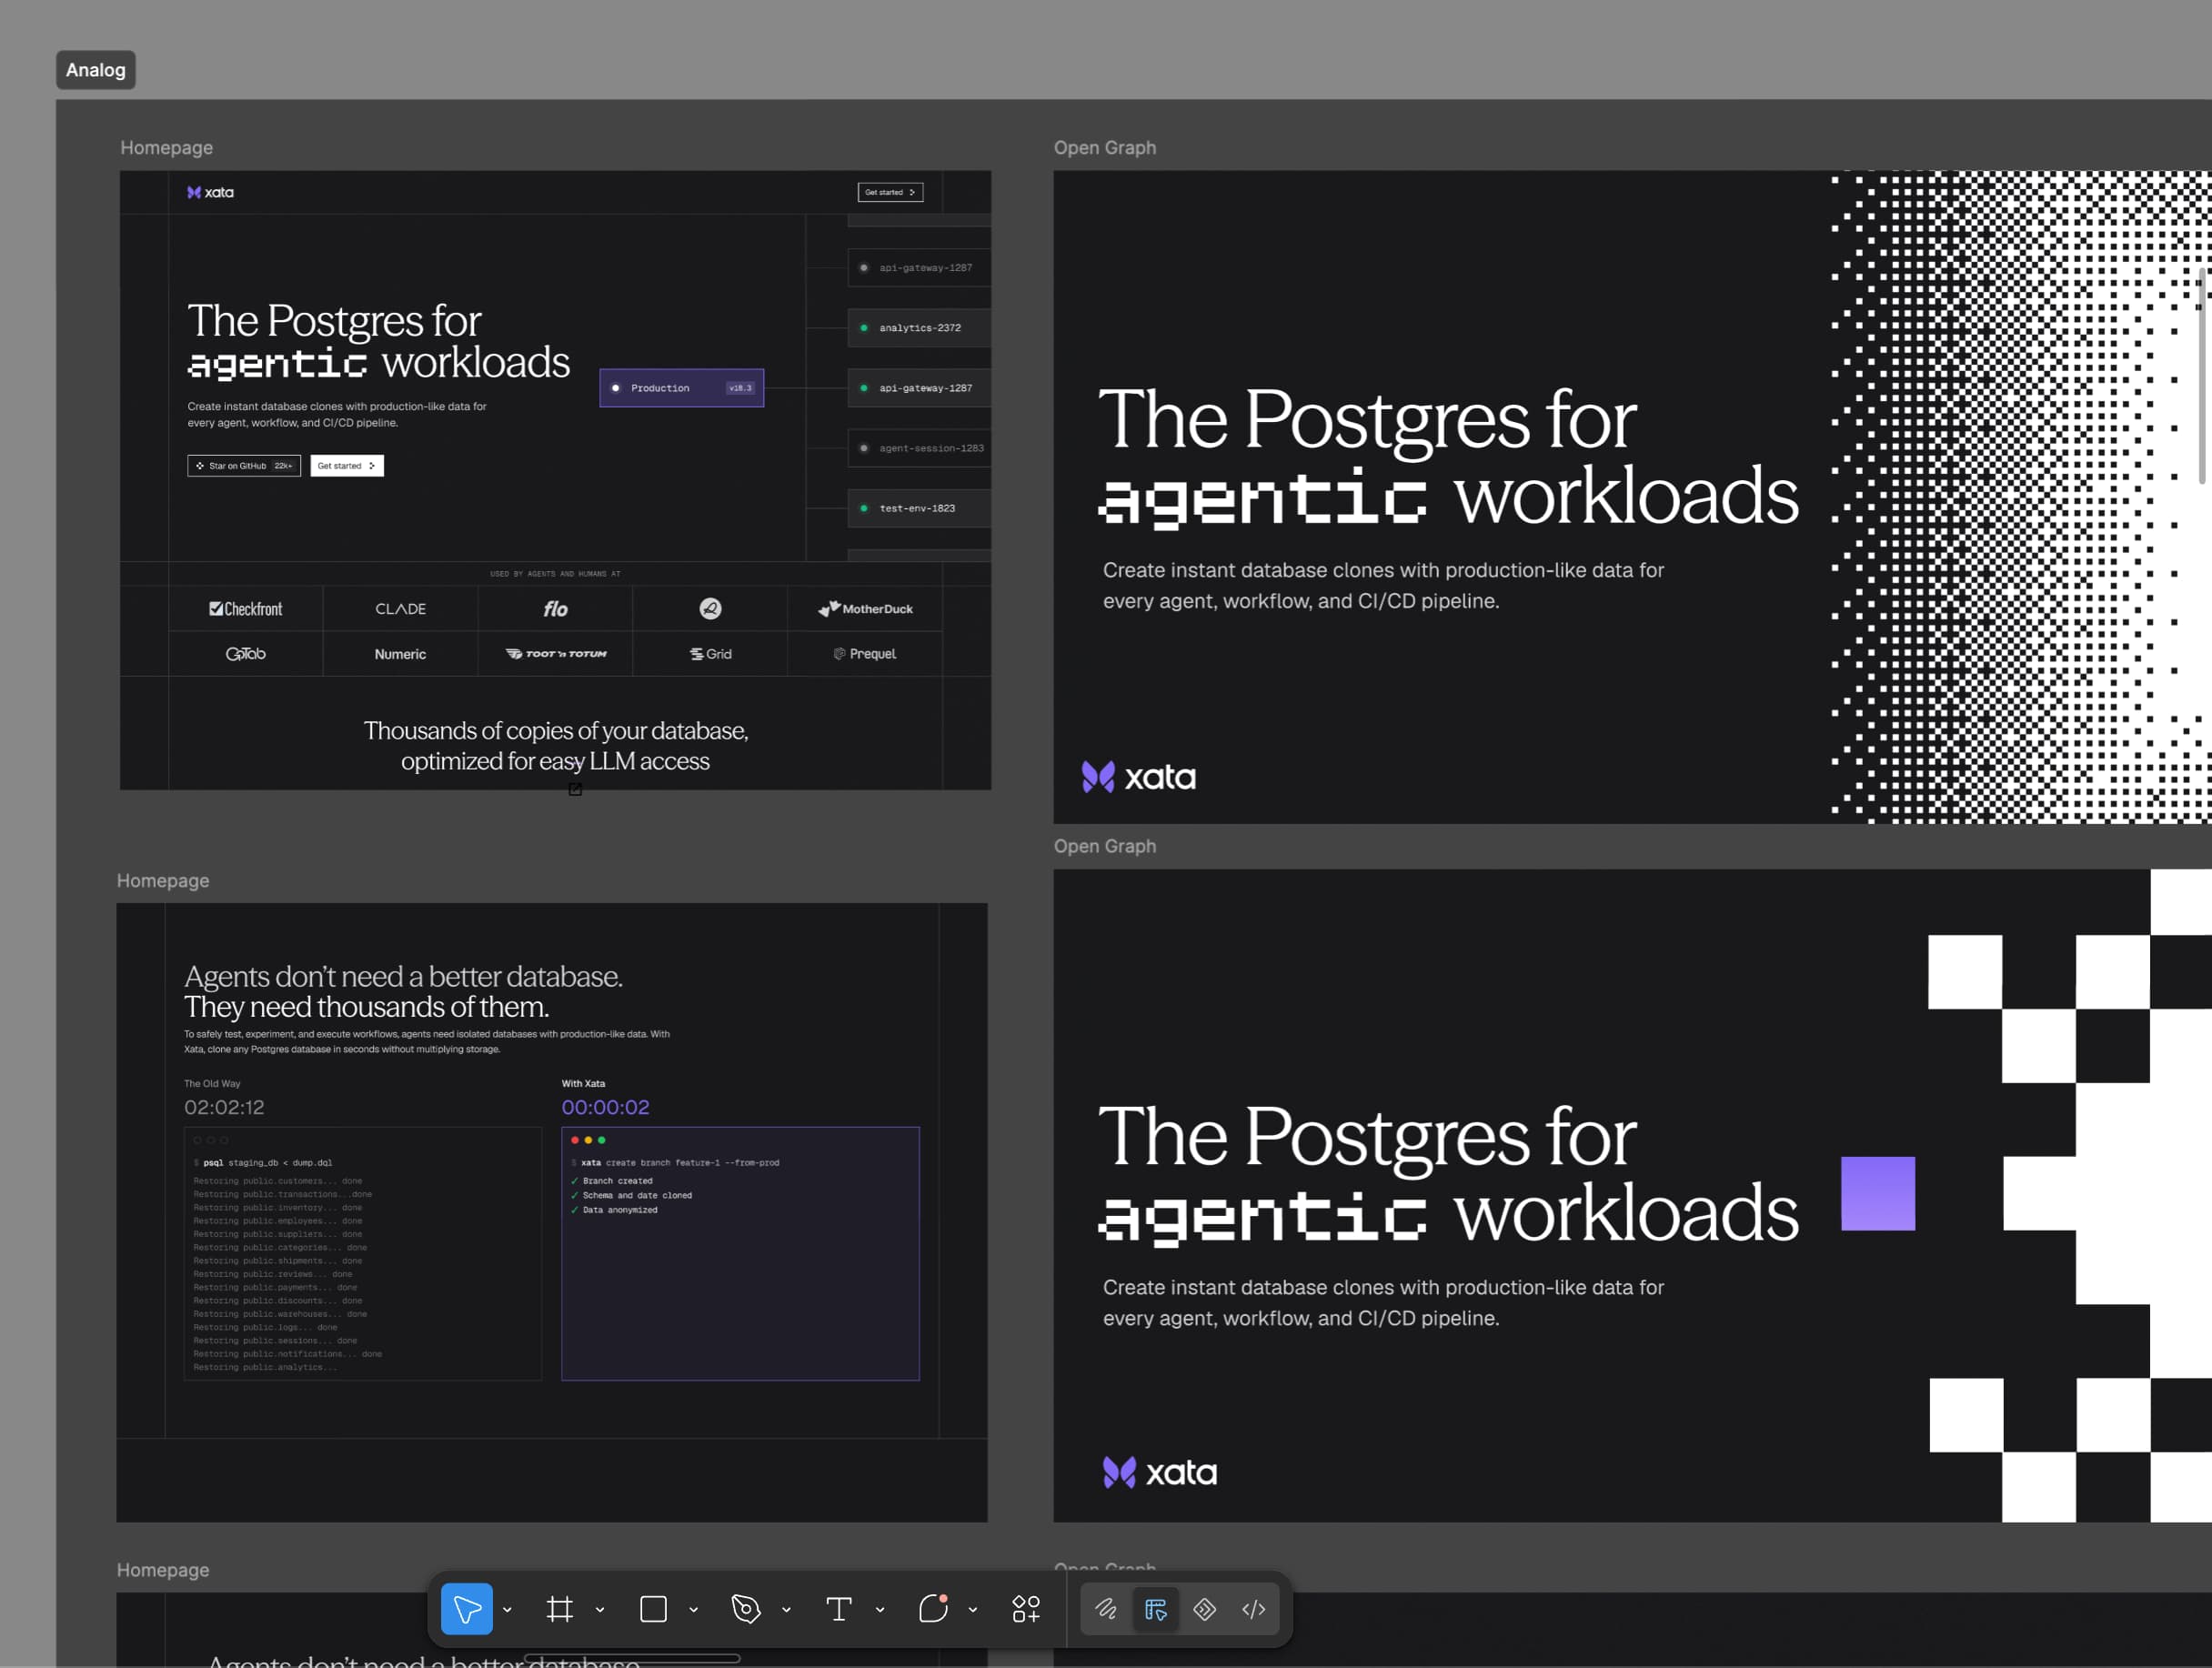The width and height of the screenshot is (2212, 1668).
Task: Expand the Move tool dropdown arrow
Action: (507, 1610)
